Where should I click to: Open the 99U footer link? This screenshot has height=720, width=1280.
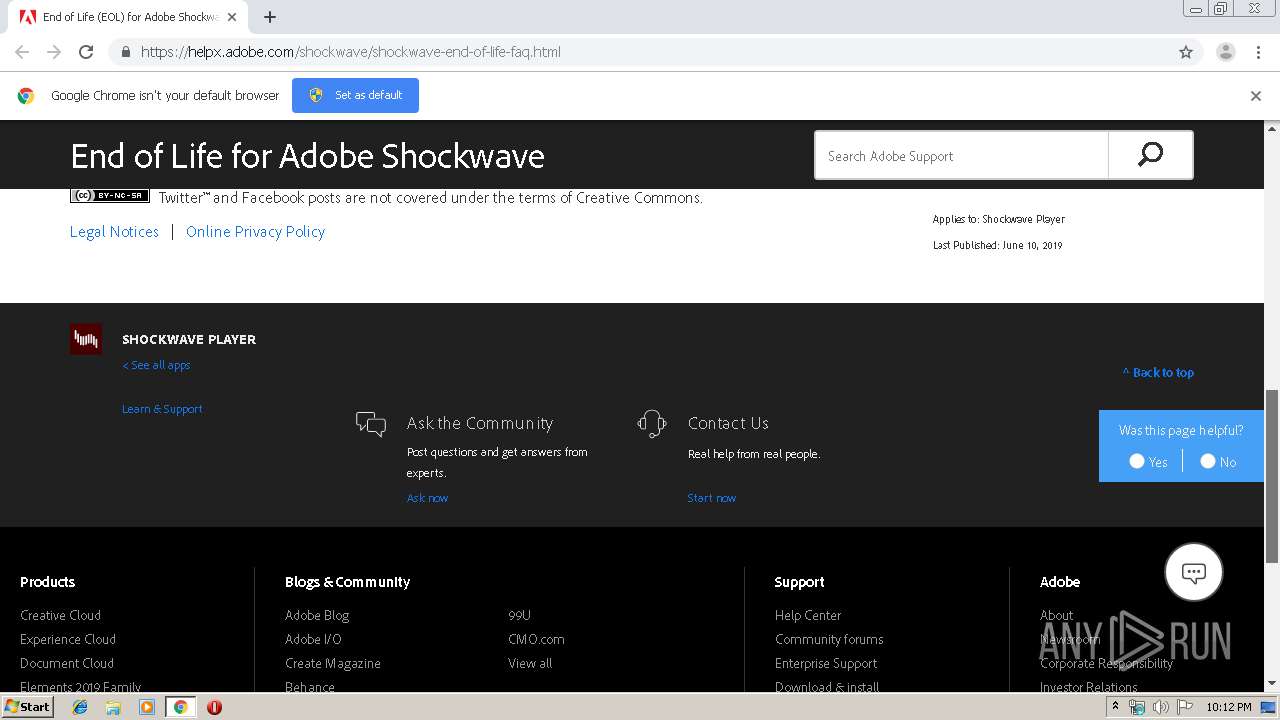(519, 615)
